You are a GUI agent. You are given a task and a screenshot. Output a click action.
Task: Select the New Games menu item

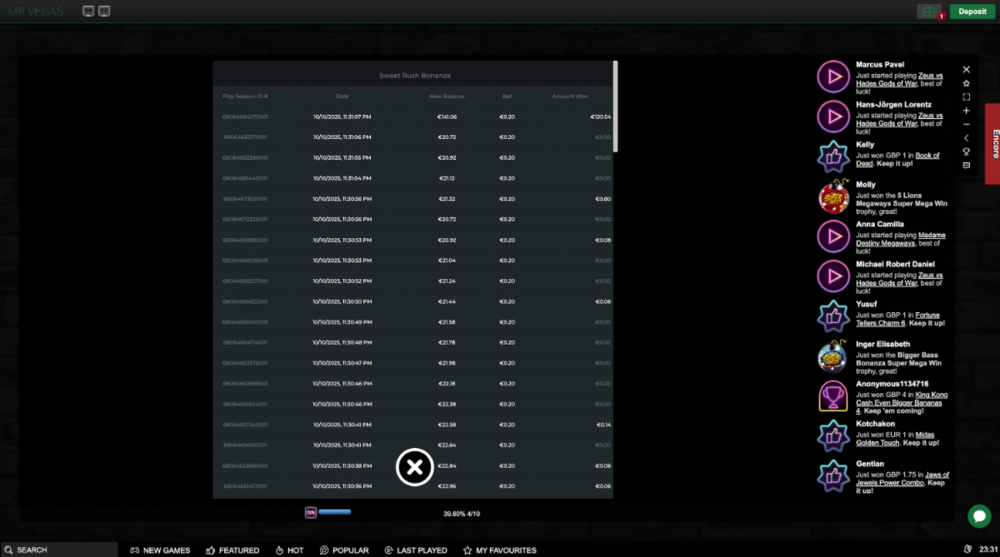click(160, 550)
